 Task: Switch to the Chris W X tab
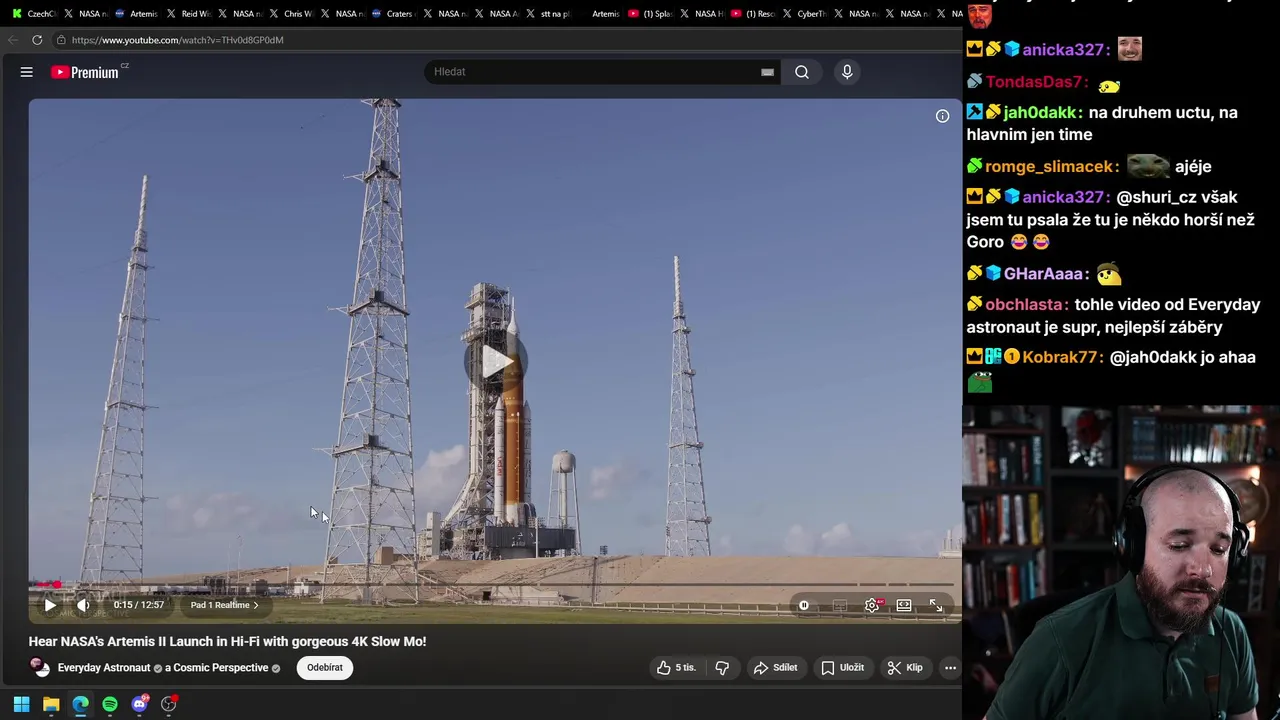coord(290,14)
